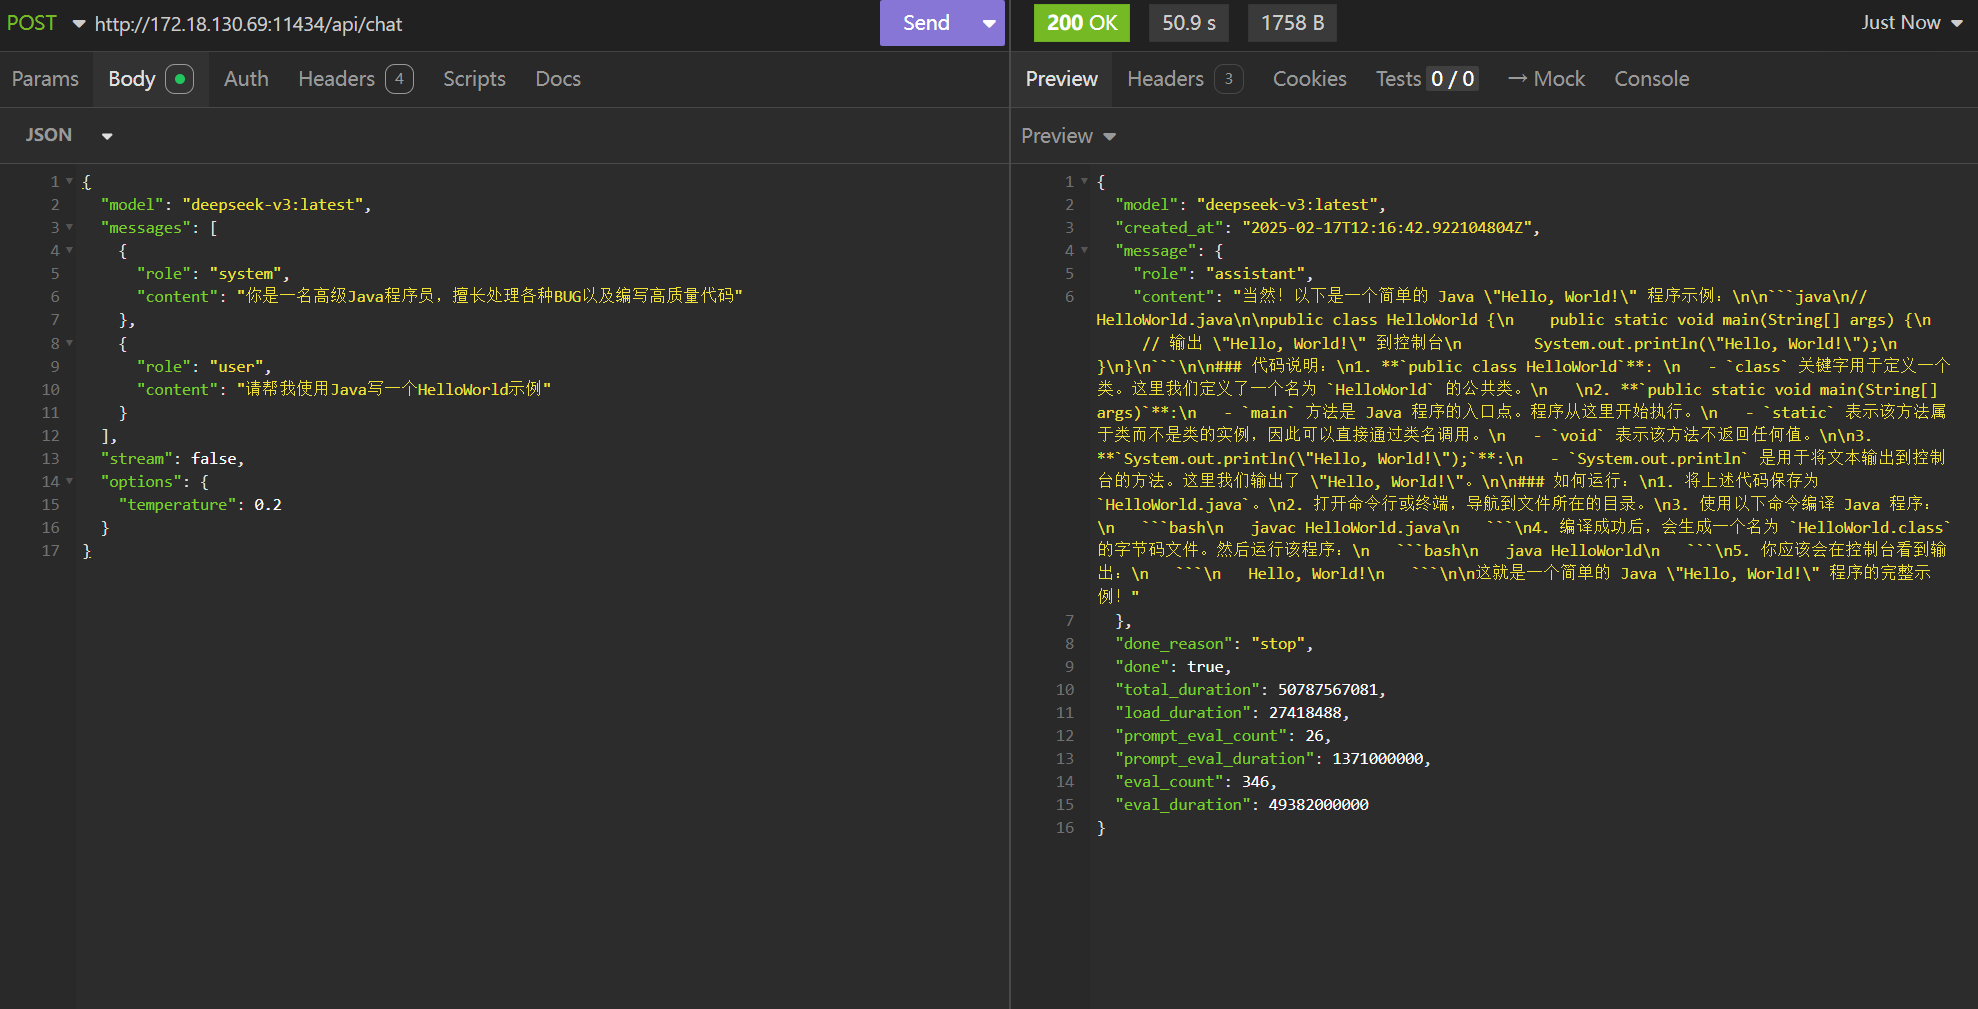Click the response created_at timestamp value
Image resolution: width=1978 pixels, height=1009 pixels.
click(x=1387, y=228)
